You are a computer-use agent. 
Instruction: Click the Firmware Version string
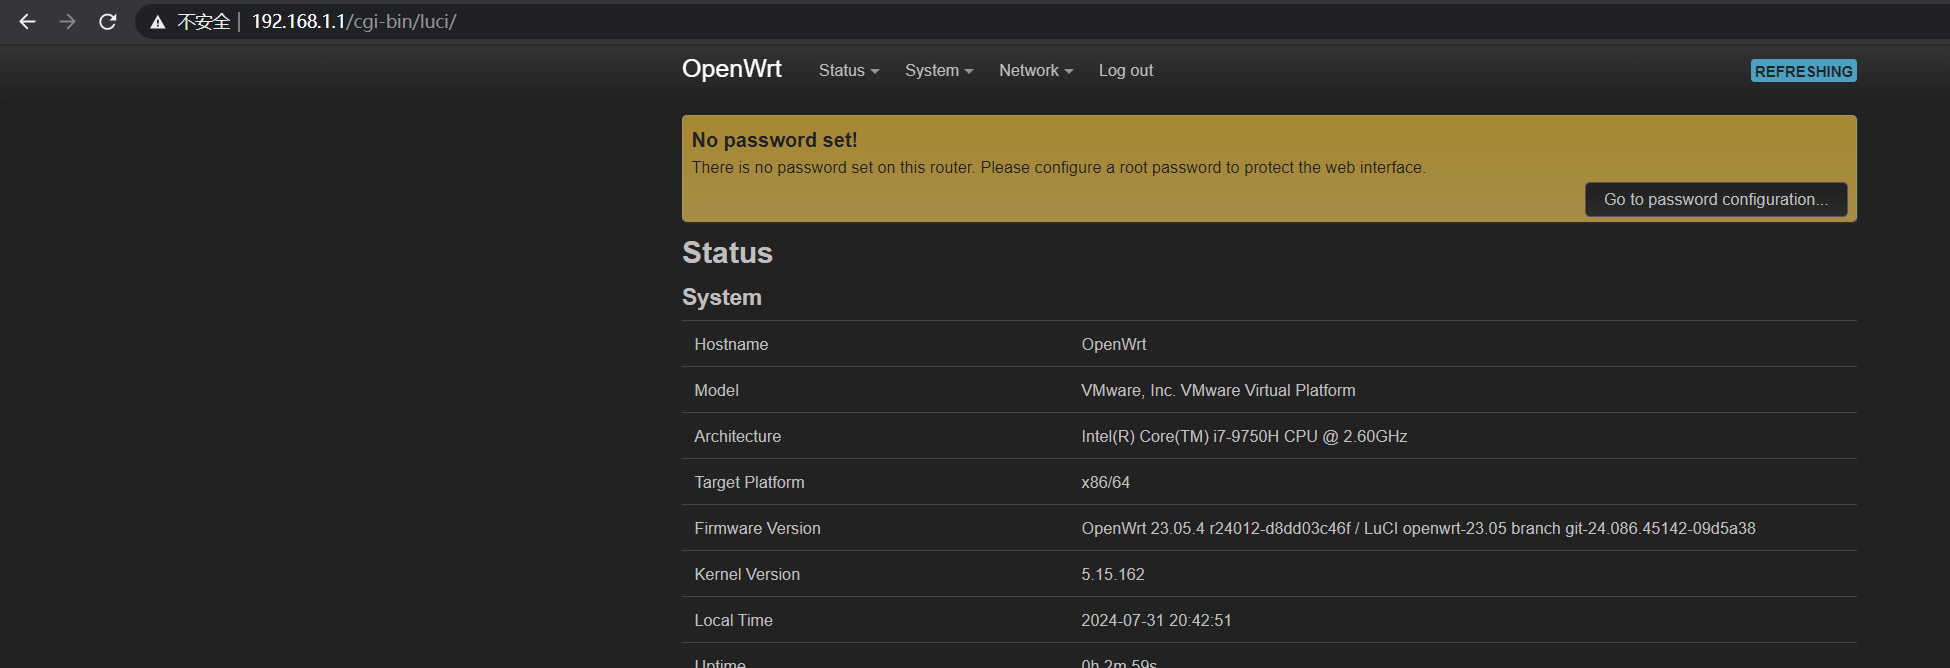(x=1417, y=528)
